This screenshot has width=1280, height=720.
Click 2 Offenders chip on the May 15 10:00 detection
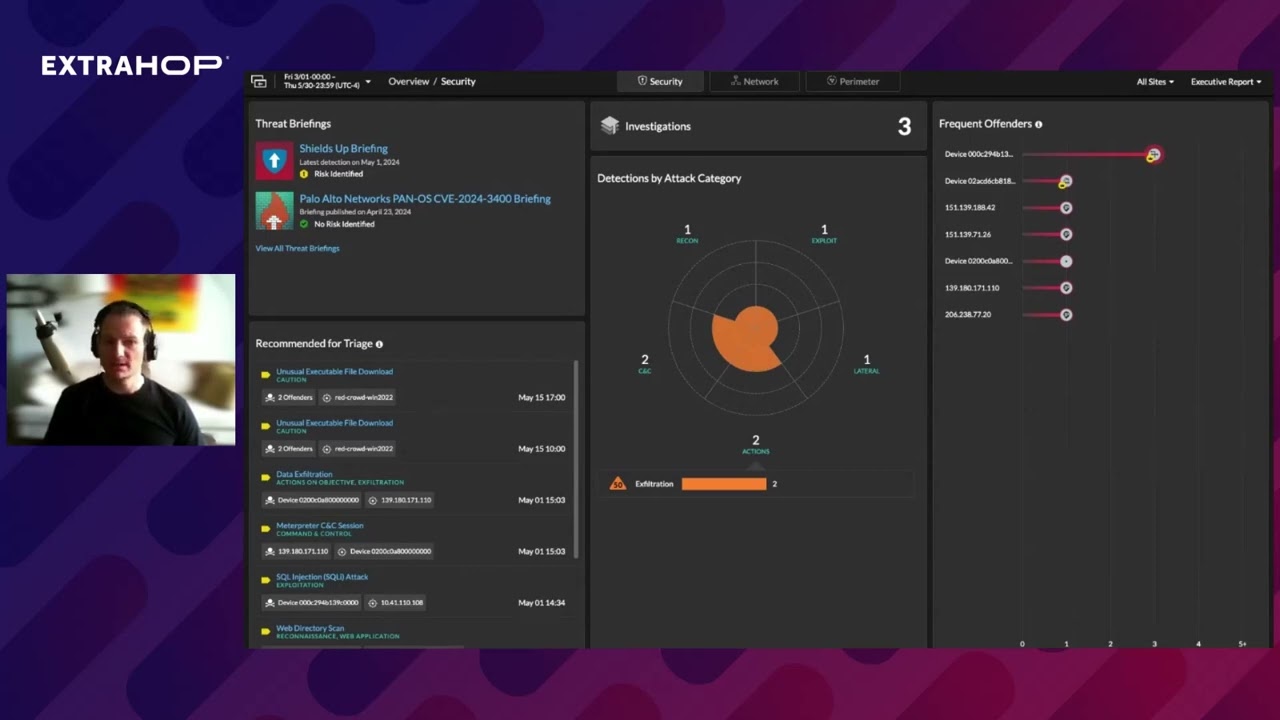click(x=289, y=449)
